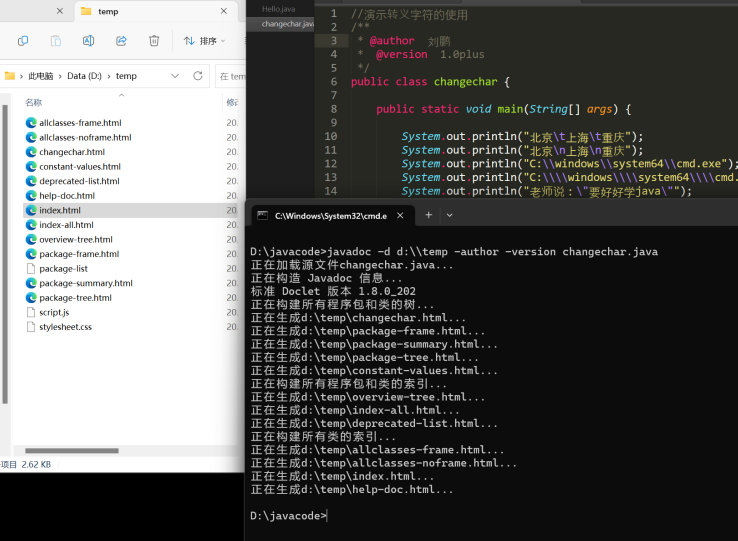Click Data (D:) in the breadcrumb path
The height and width of the screenshot is (541, 738).
86,76
